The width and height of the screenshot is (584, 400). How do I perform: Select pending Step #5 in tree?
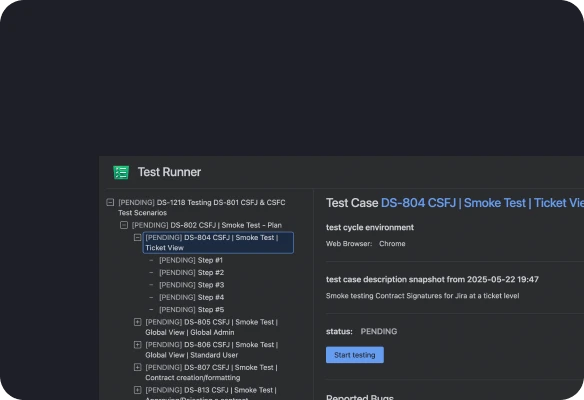[x=191, y=309]
